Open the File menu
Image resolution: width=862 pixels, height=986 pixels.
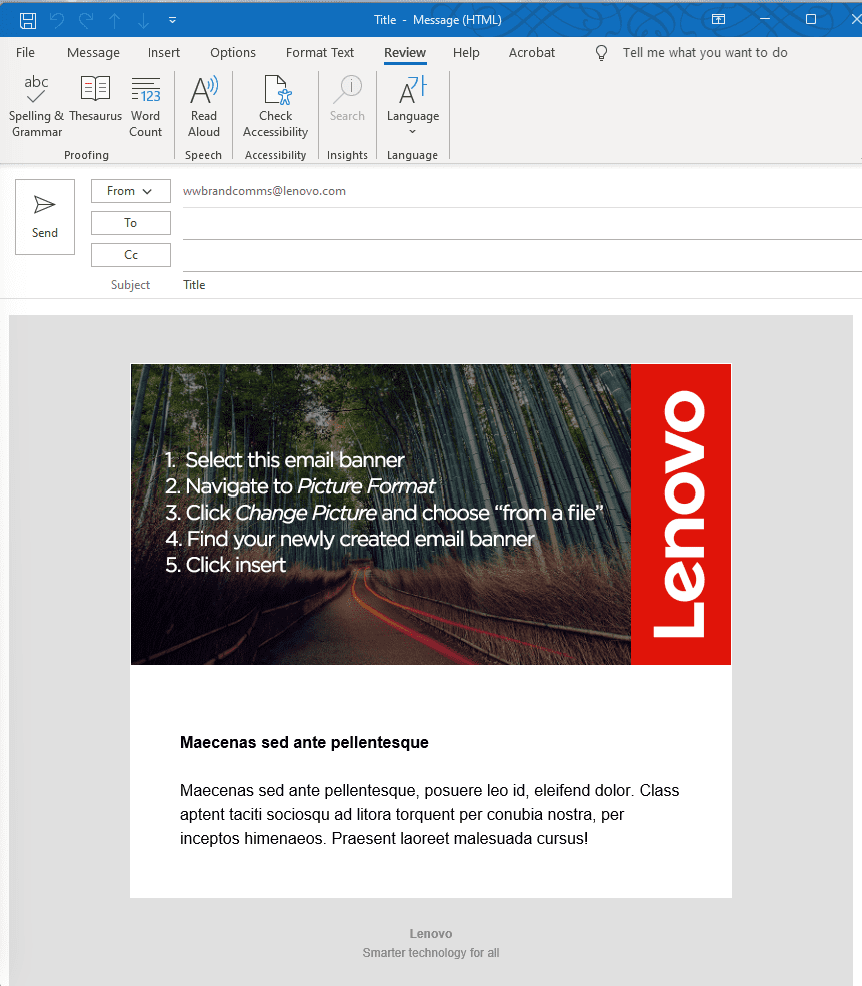pyautogui.click(x=25, y=53)
